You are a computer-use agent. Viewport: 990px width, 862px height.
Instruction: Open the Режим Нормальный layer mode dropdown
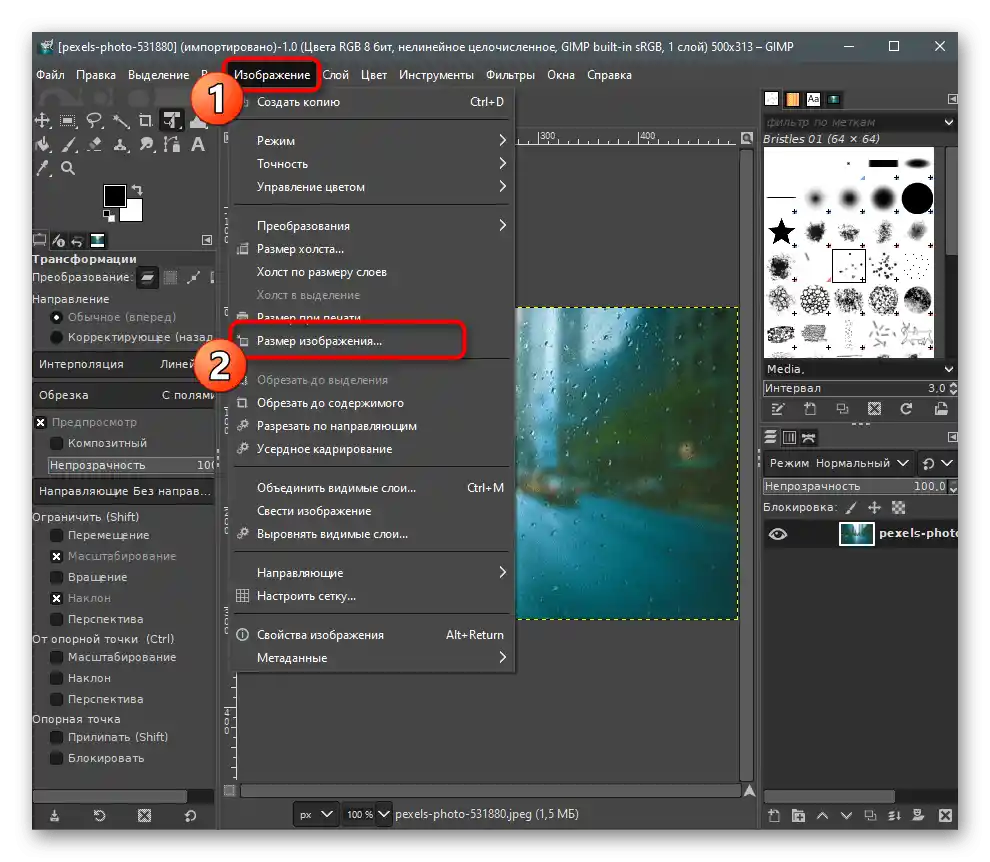838,463
